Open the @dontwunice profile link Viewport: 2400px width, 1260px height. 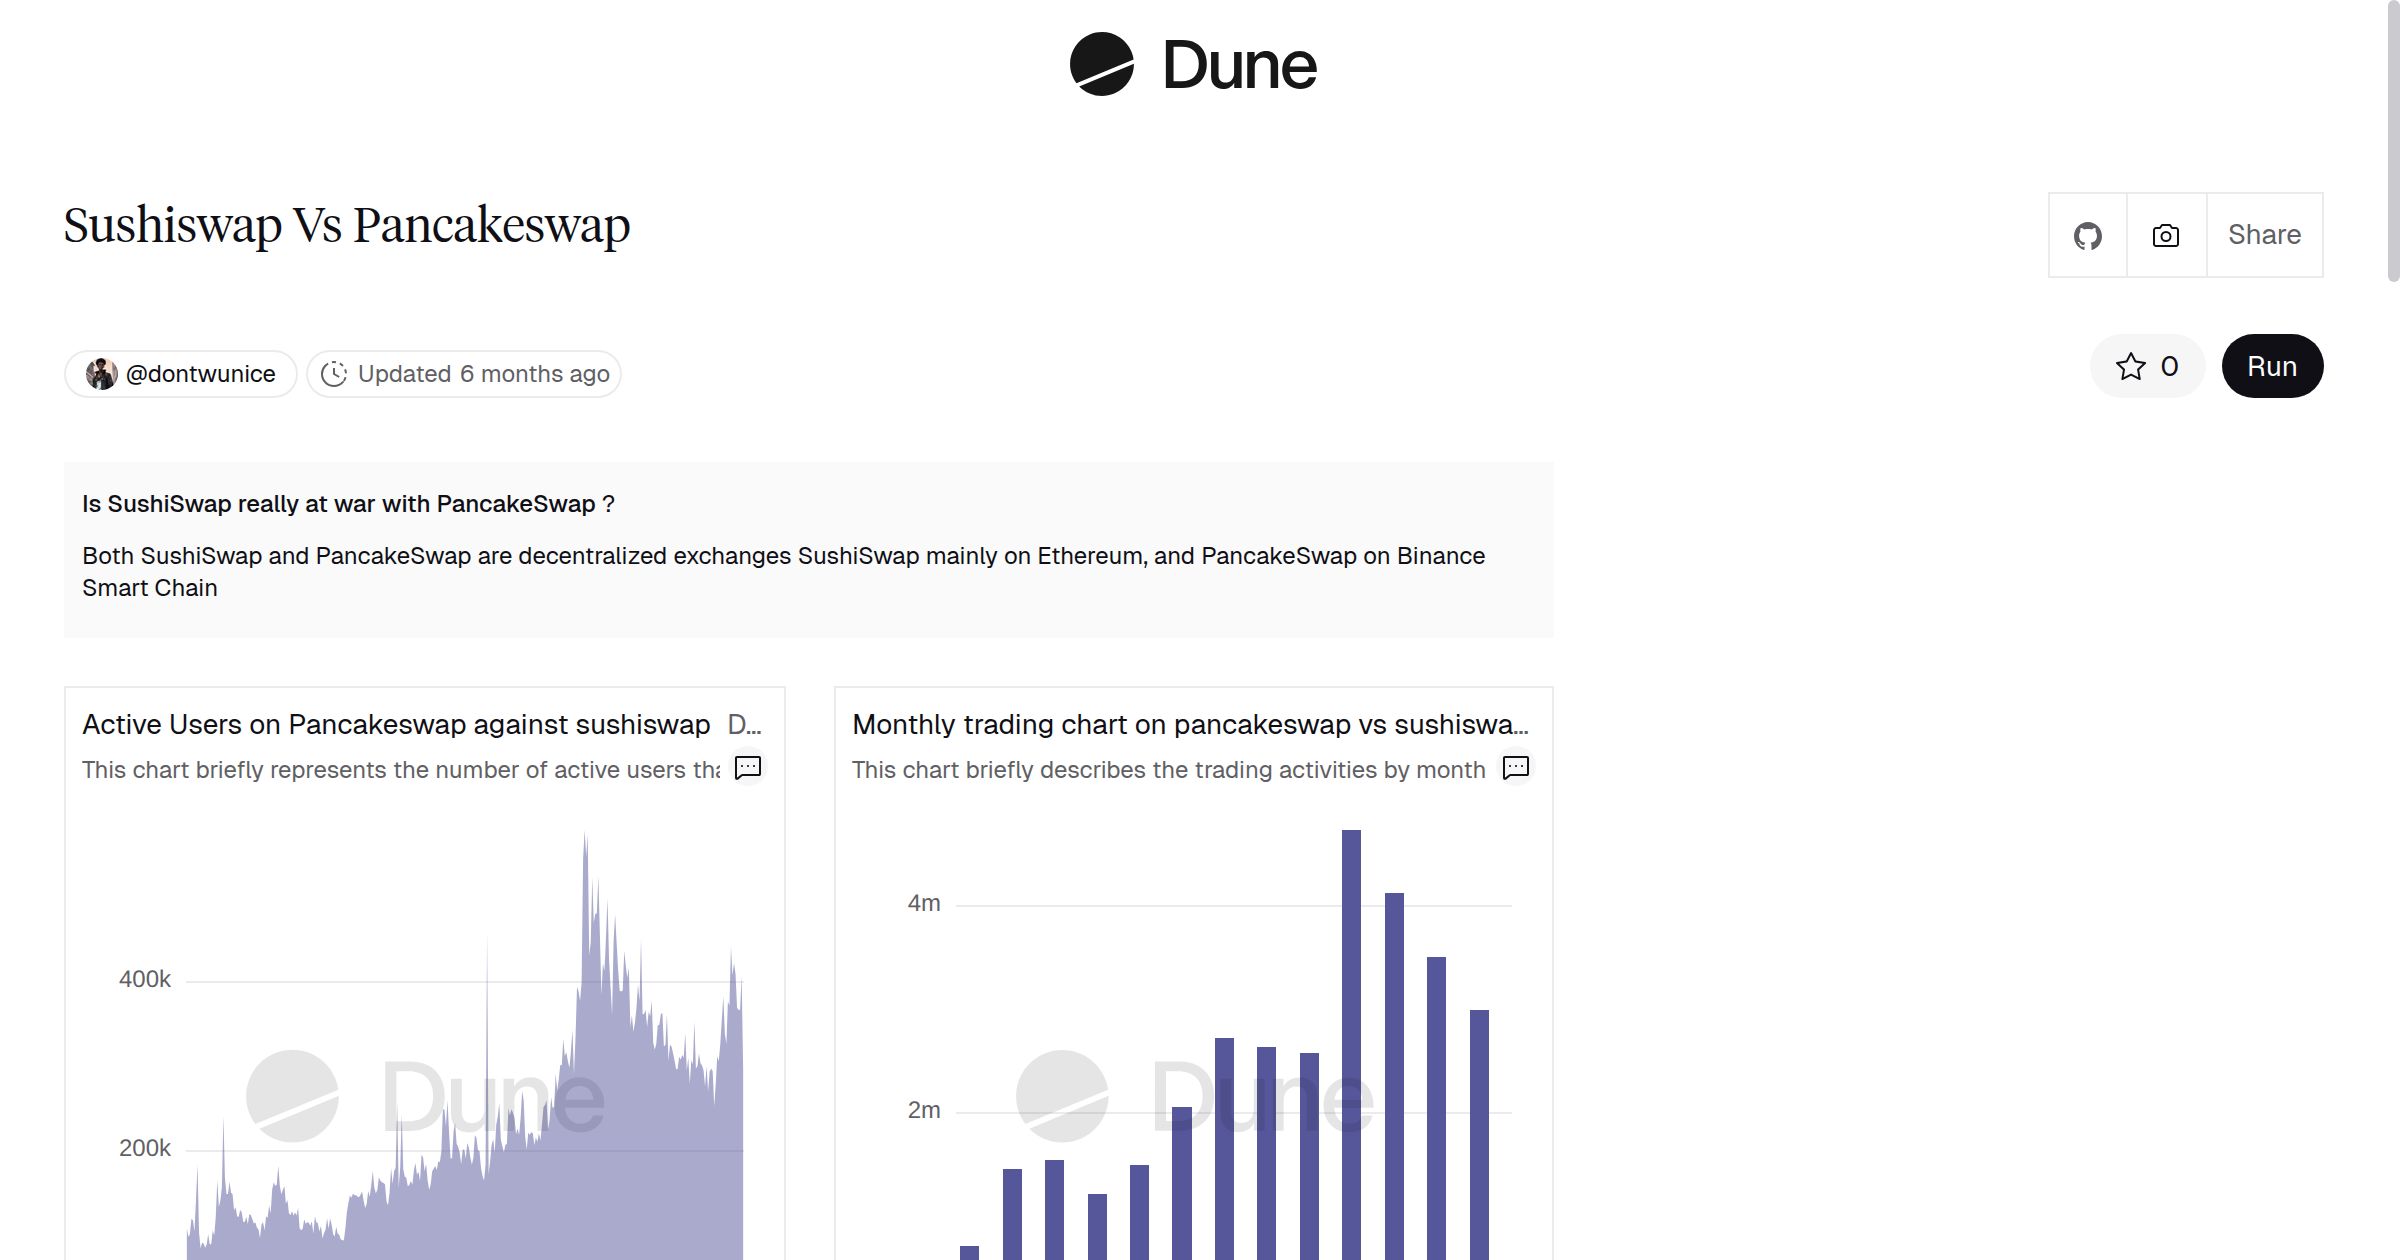coord(200,374)
